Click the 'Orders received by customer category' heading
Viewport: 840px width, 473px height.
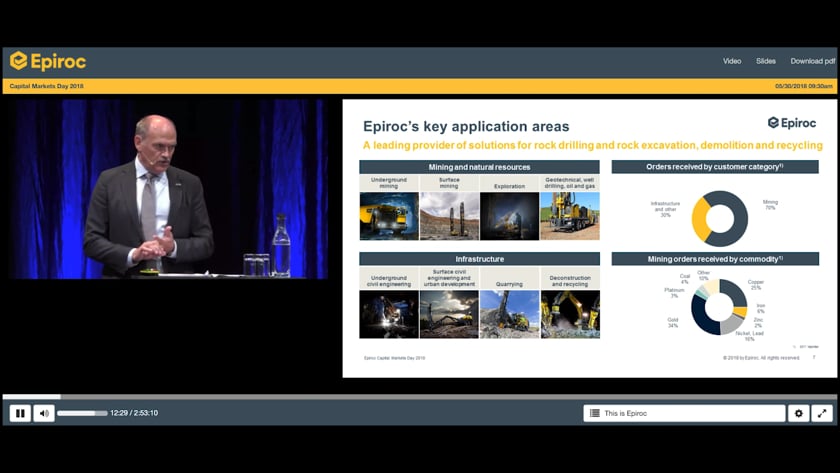(715, 167)
